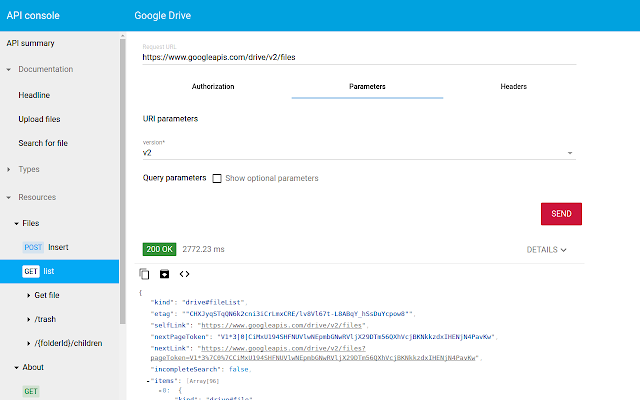Open the Headers tab
640x400 pixels.
point(513,87)
